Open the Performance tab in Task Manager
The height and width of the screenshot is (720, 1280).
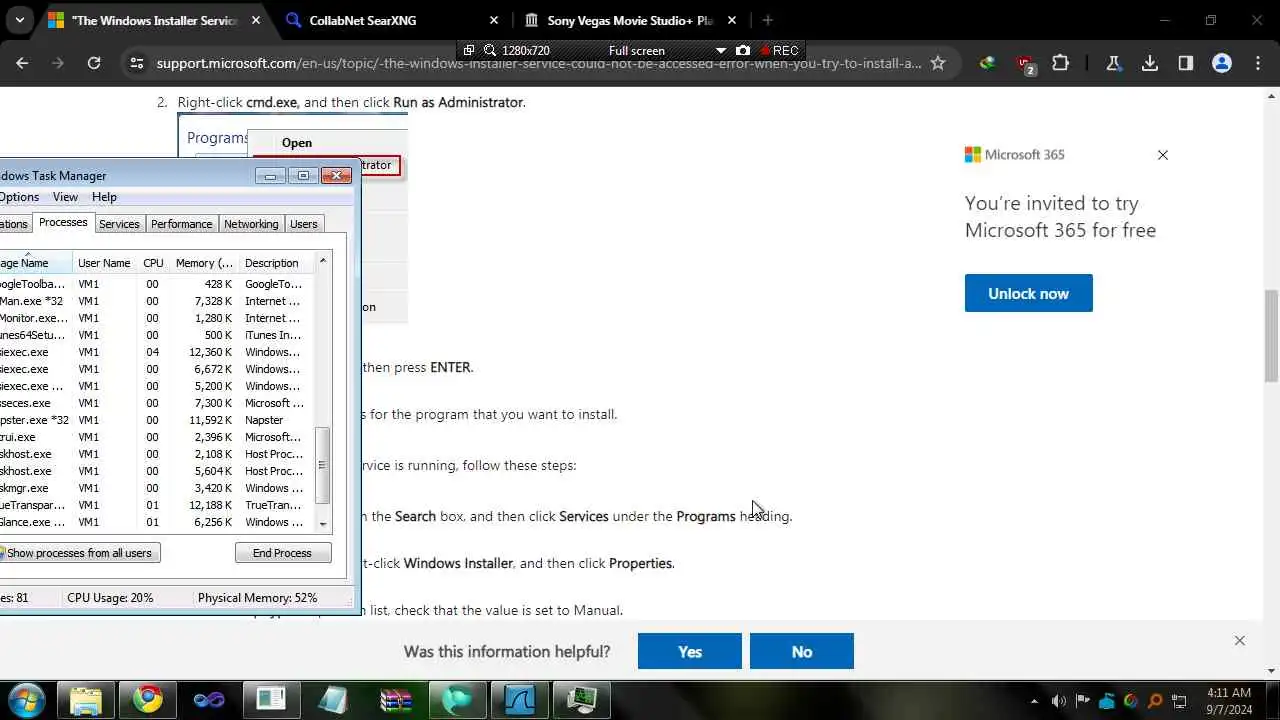pyautogui.click(x=181, y=224)
